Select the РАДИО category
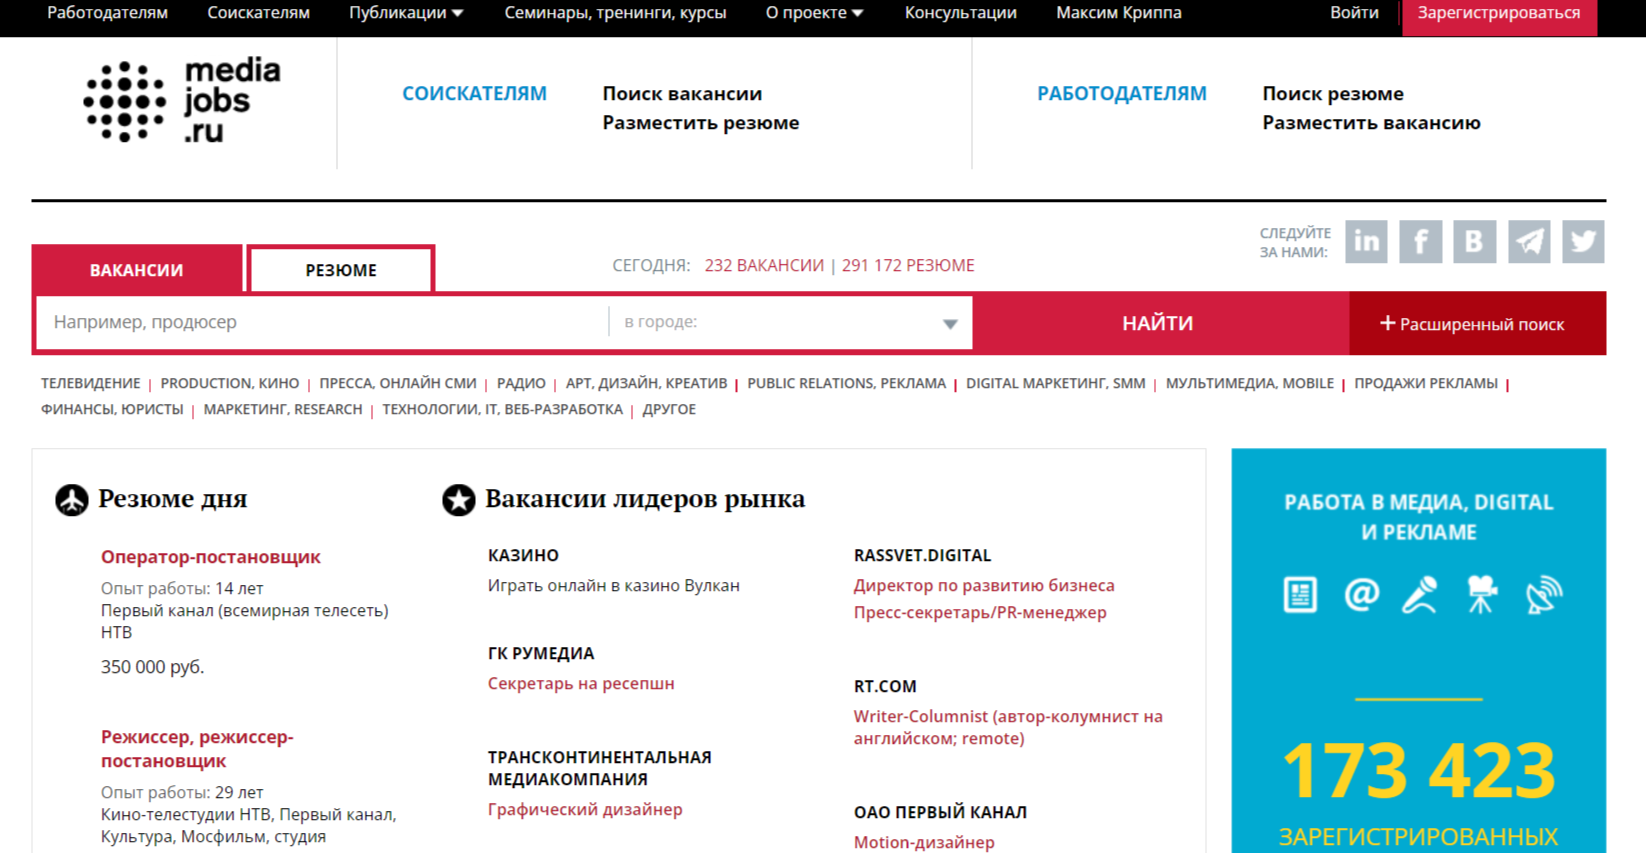The width and height of the screenshot is (1646, 853). (x=521, y=383)
